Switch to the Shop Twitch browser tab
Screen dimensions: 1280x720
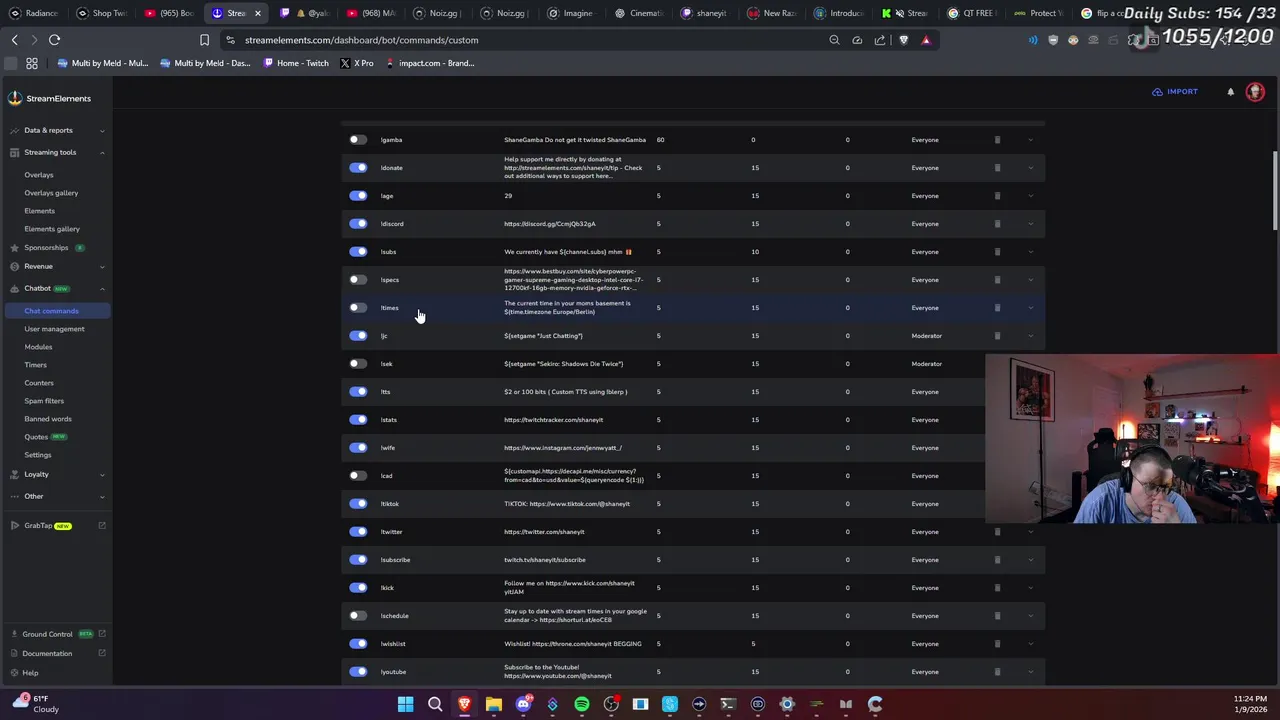click(102, 13)
